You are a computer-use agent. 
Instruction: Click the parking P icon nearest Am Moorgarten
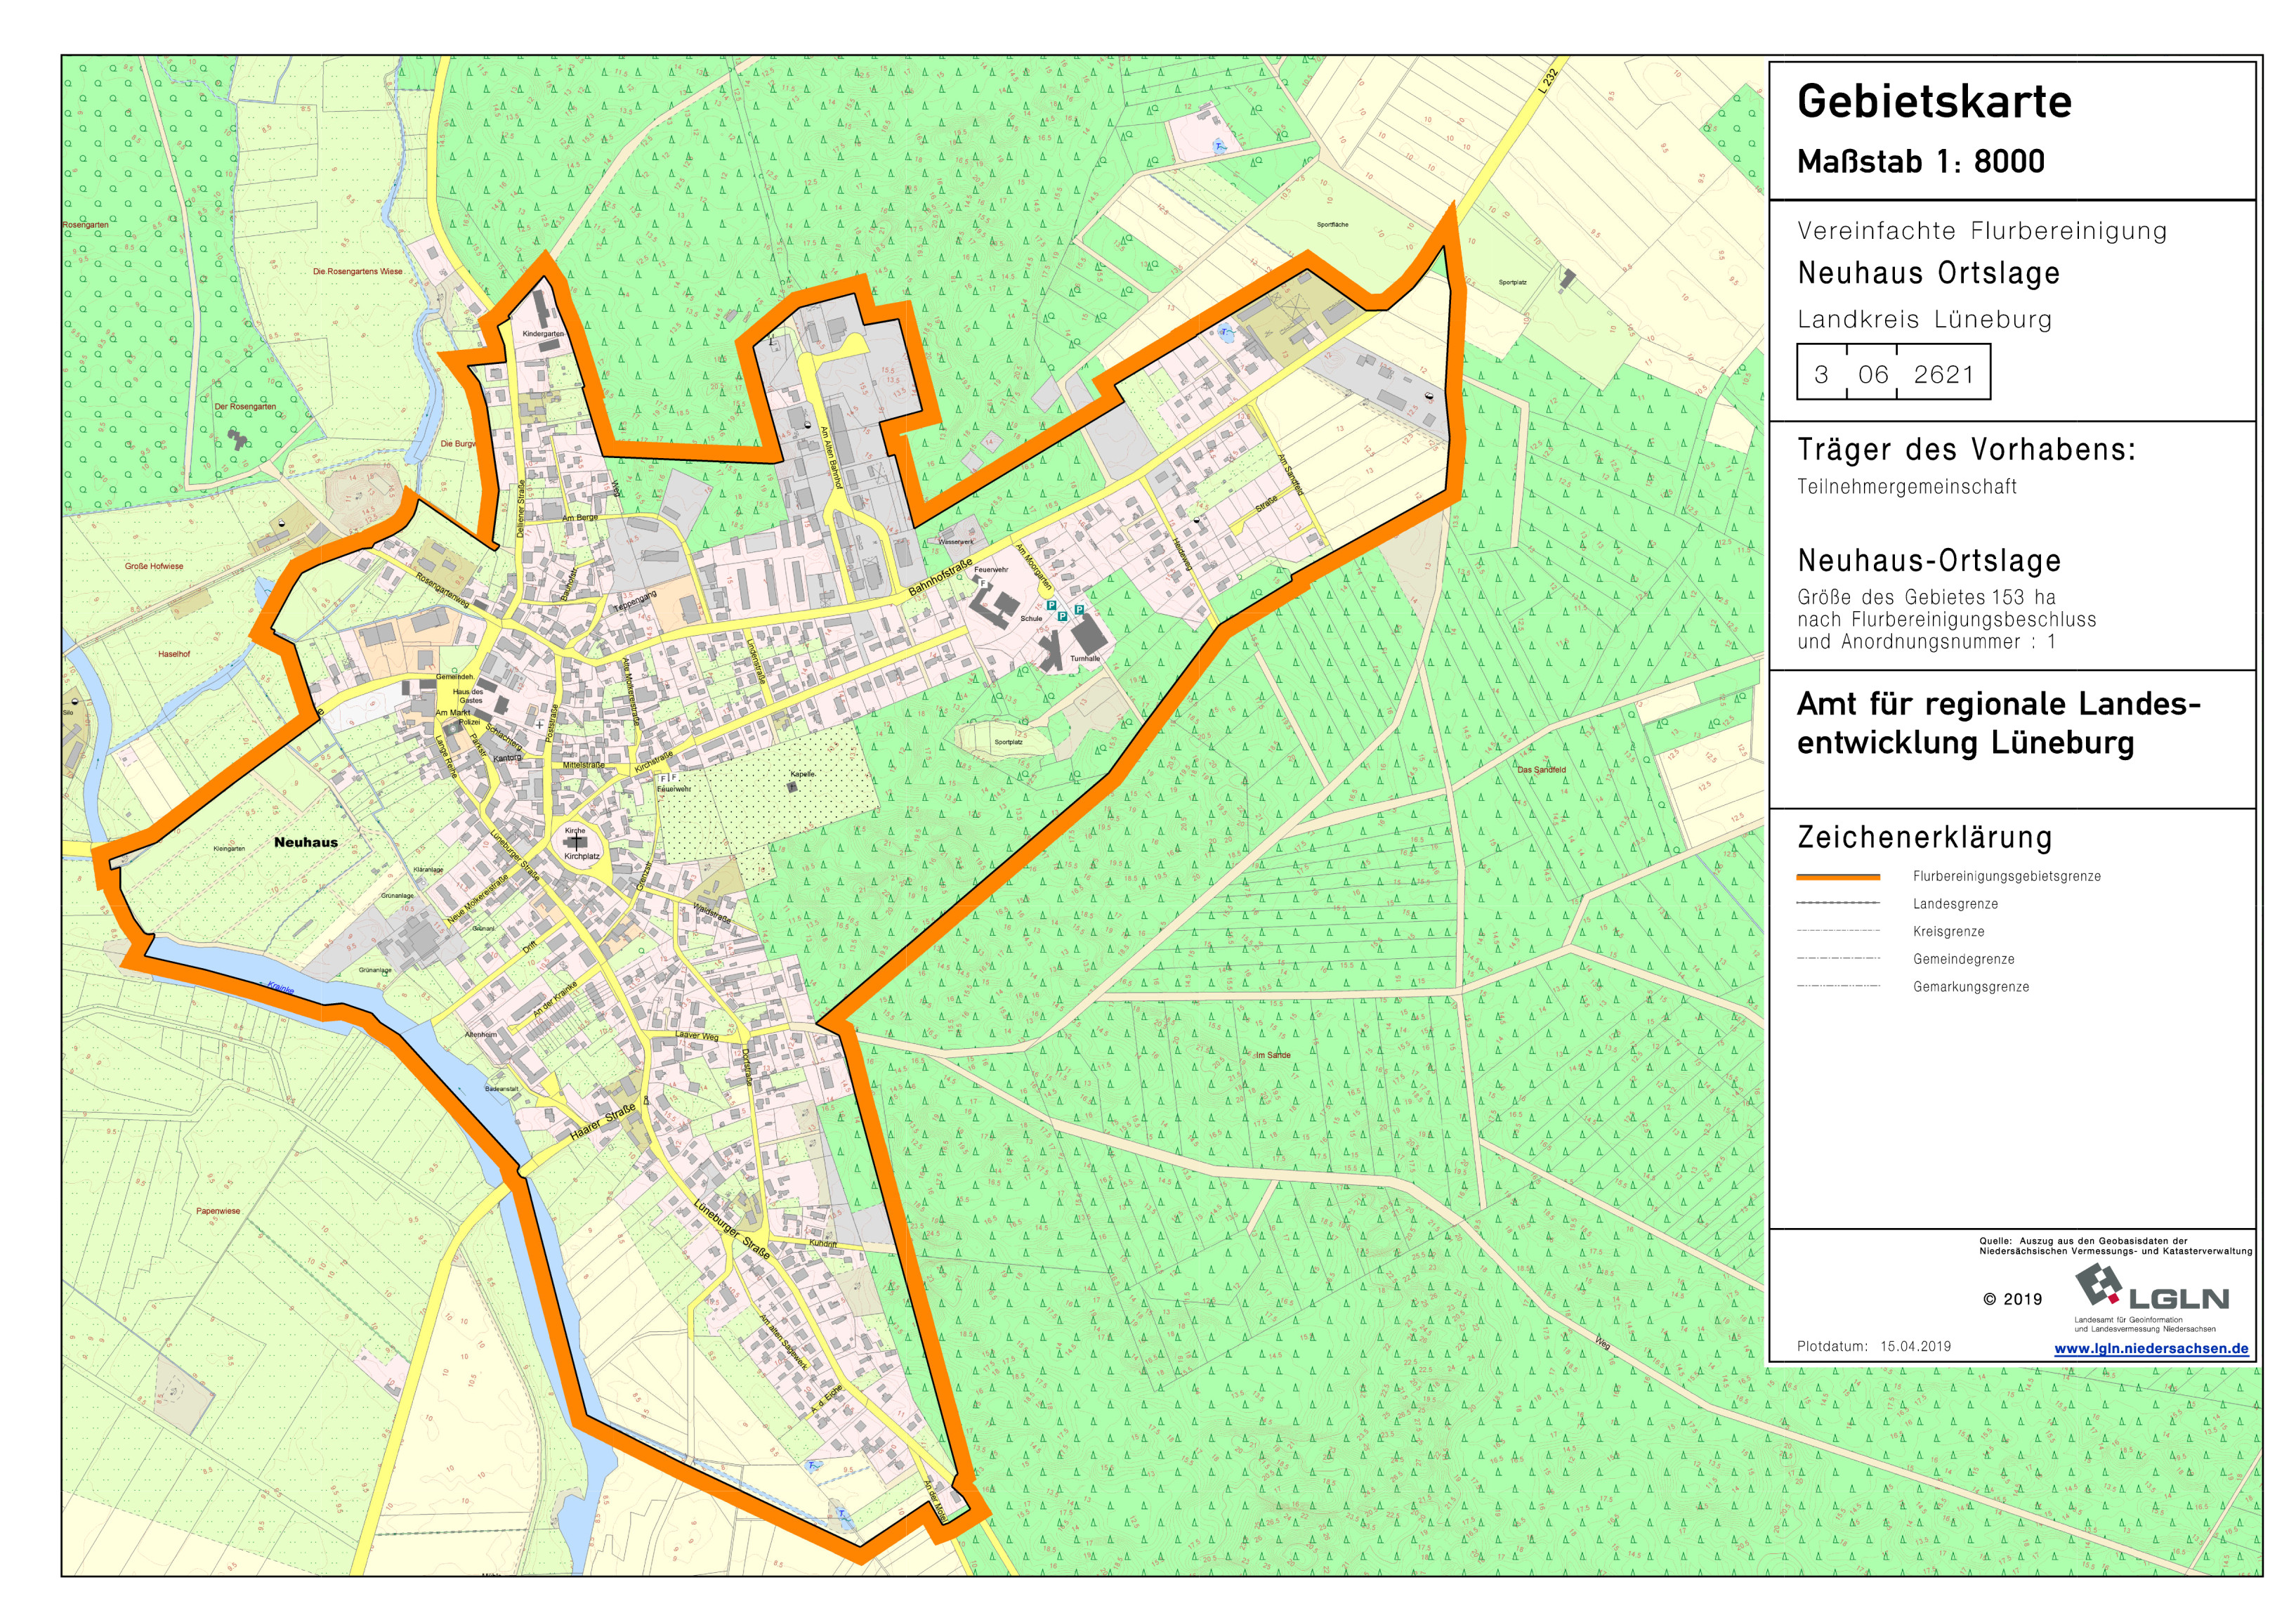pyautogui.click(x=1051, y=605)
